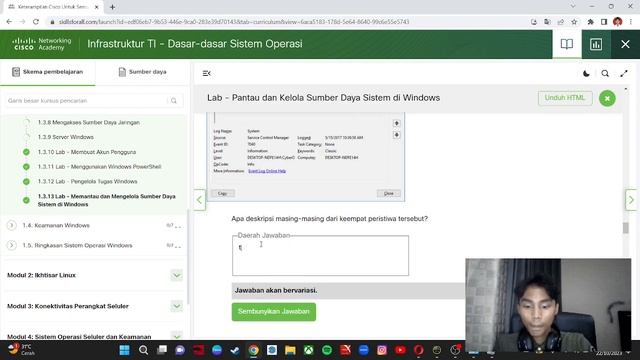Open File Explorer from the taskbar
640x360 pixels.
[x=290, y=350]
